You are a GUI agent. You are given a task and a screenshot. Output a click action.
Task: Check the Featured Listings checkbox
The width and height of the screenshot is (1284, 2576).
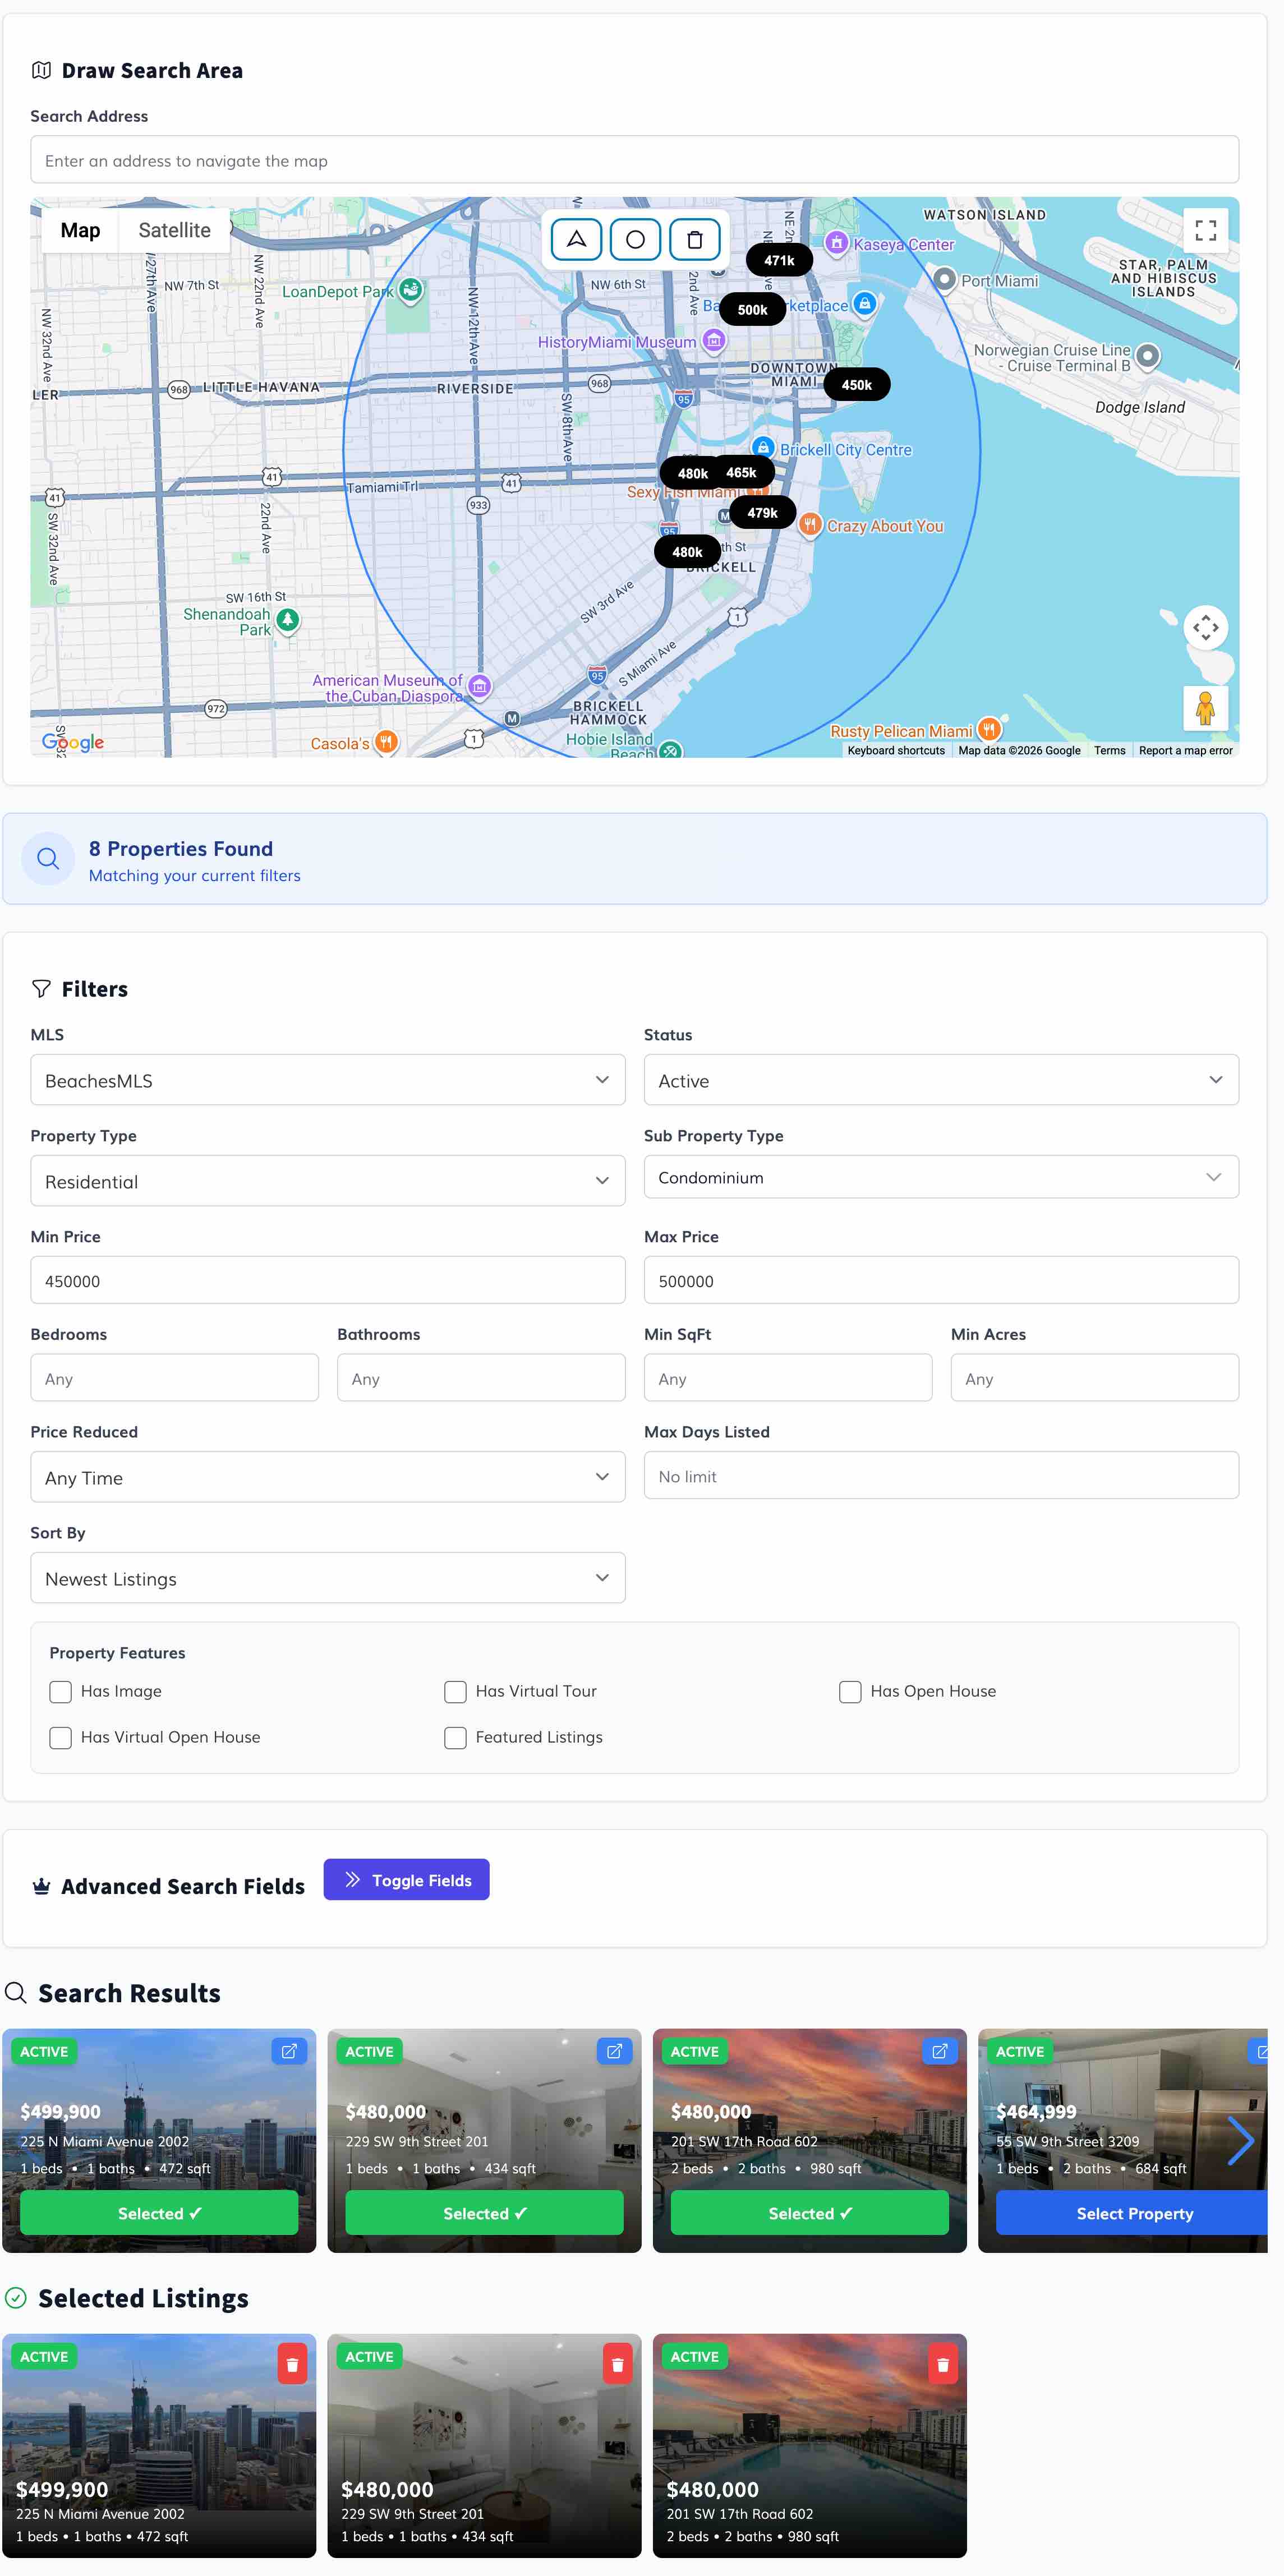click(455, 1737)
